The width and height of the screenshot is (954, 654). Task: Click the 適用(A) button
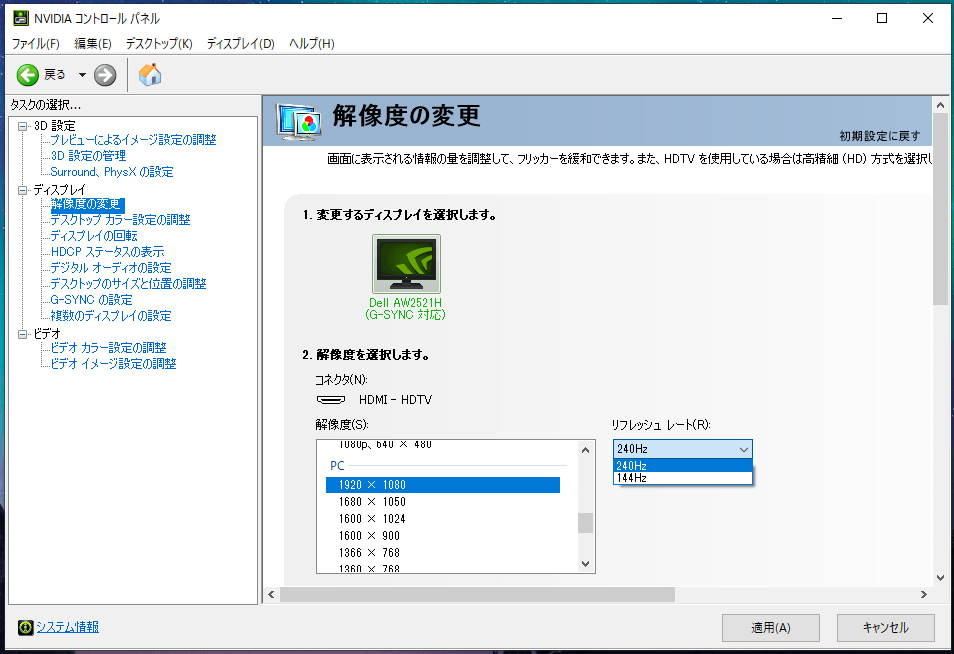click(770, 628)
